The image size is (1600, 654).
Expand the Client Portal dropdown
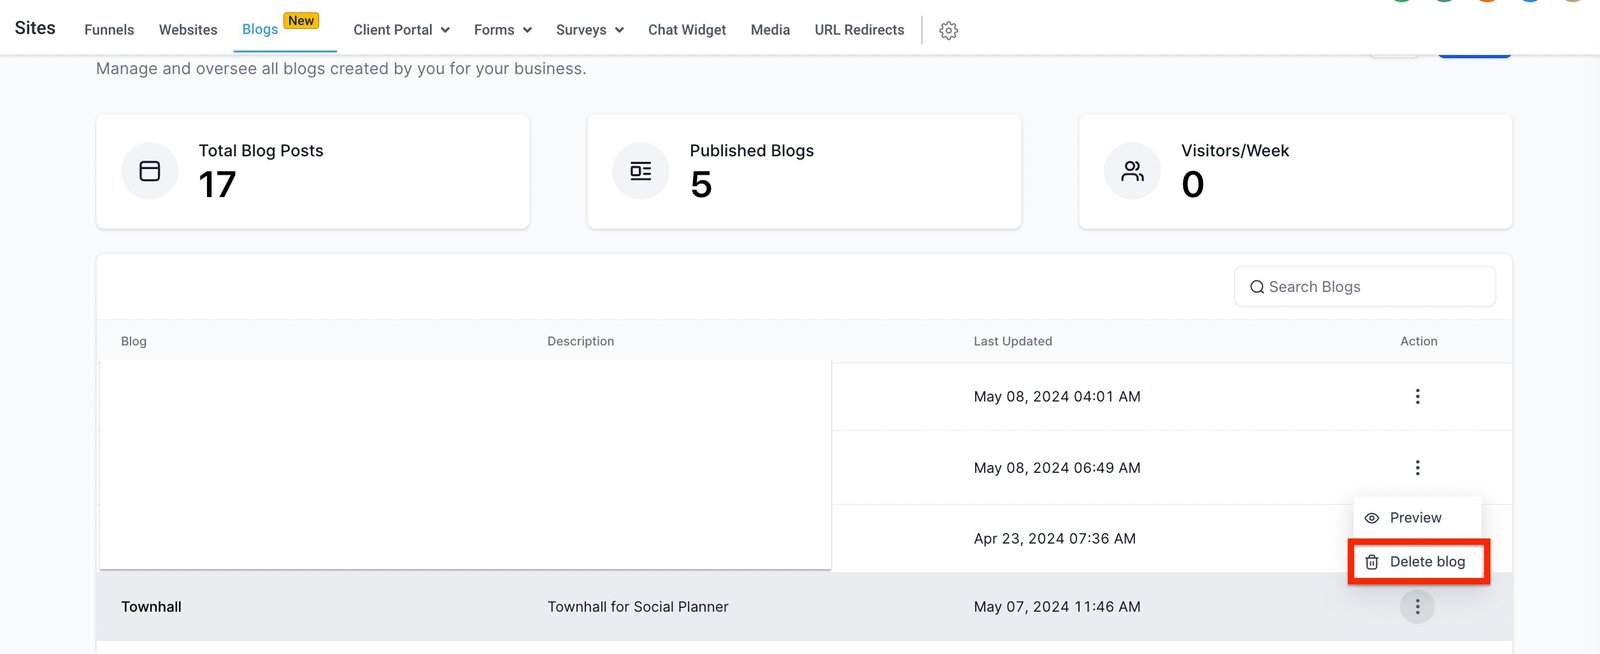pyautogui.click(x=401, y=30)
